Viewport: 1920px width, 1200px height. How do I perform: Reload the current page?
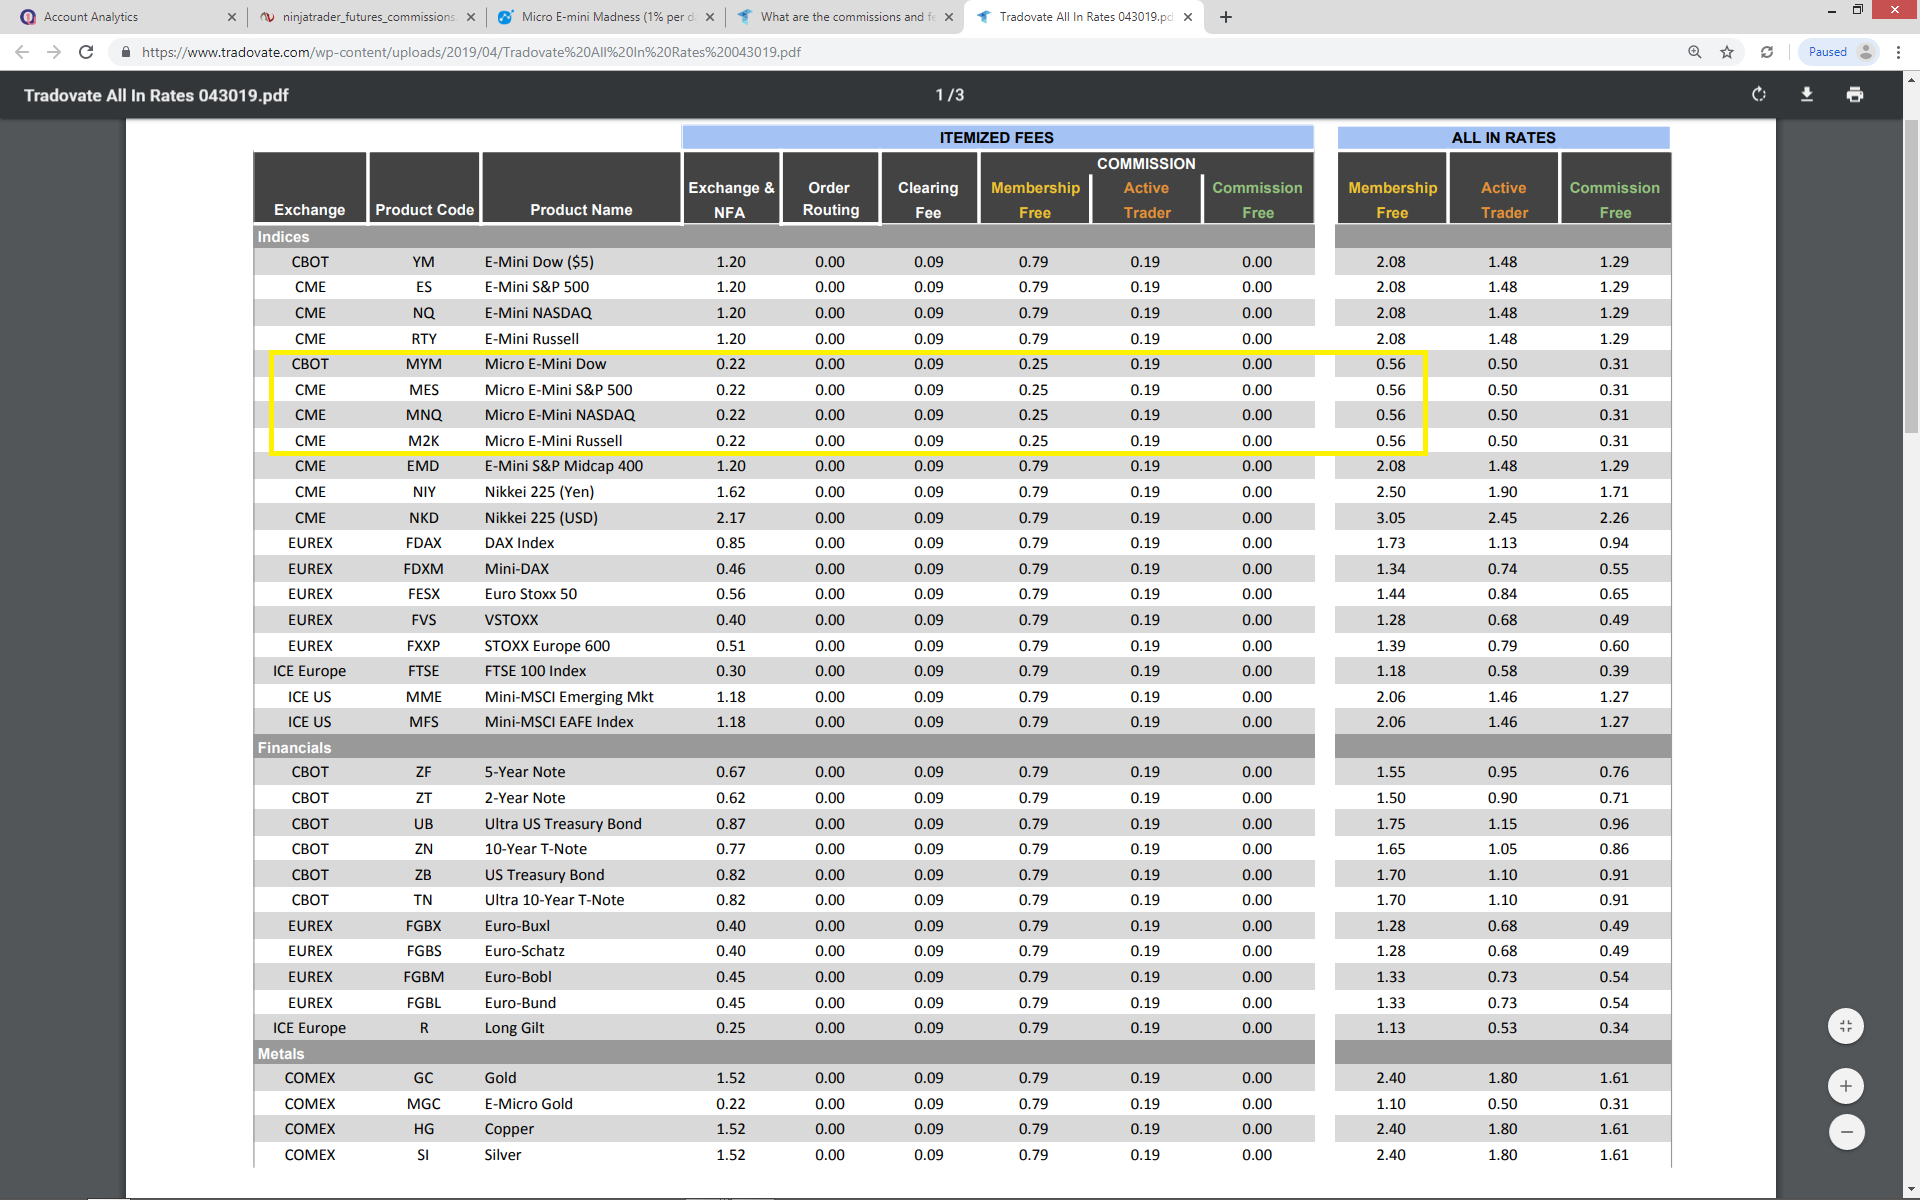tap(86, 52)
